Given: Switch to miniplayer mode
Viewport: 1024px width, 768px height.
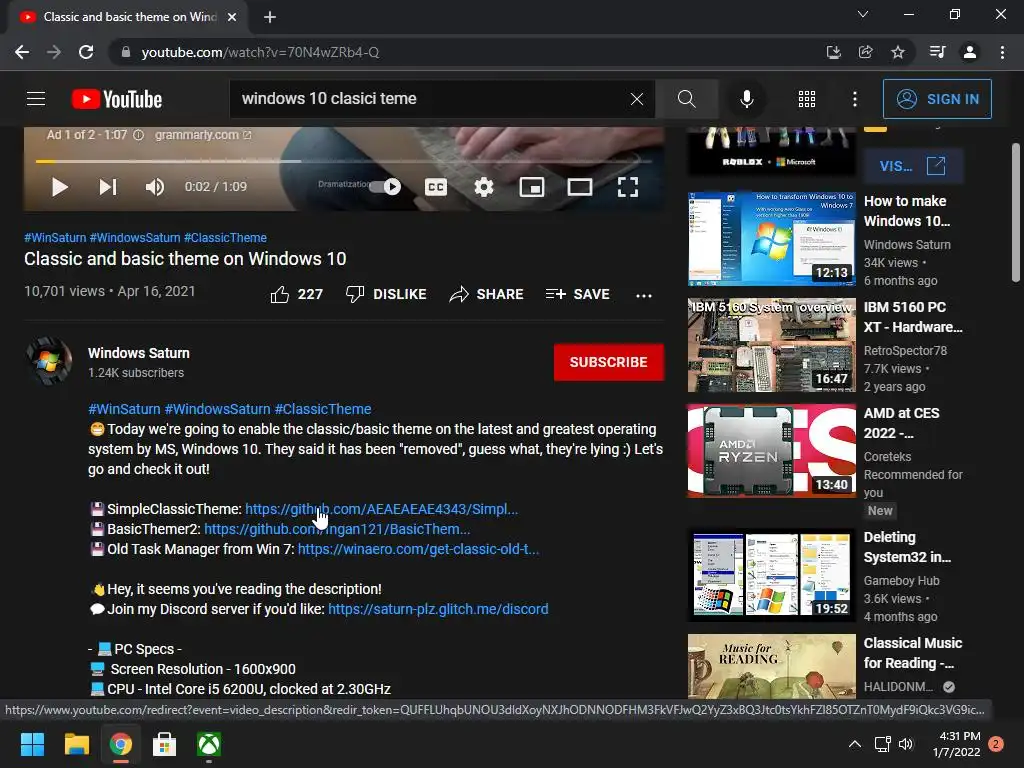Looking at the screenshot, I should coord(532,187).
